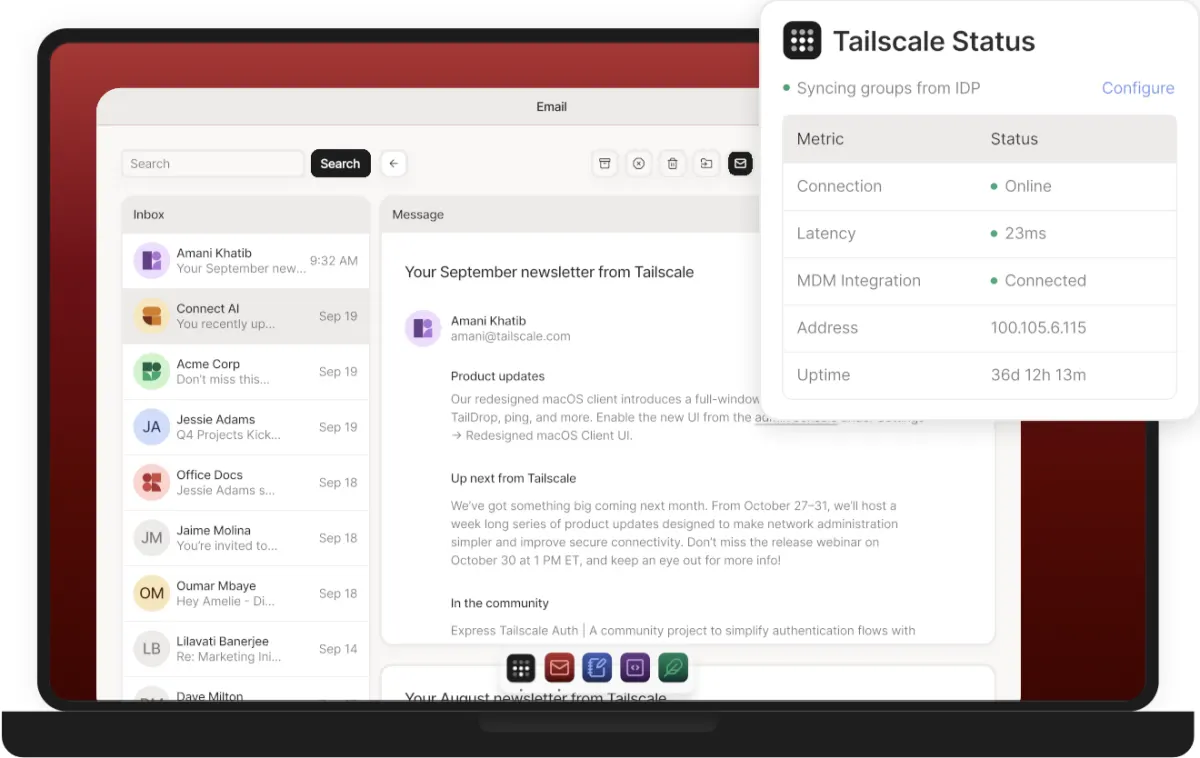The height and width of the screenshot is (758, 1200).
Task: Click the trash delete icon
Action: pyautogui.click(x=673, y=164)
